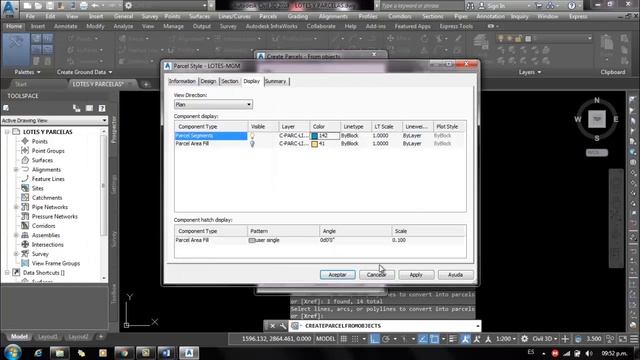The width and height of the screenshot is (640, 360).
Task: Click the help question-mark icon in title bar
Action: (571, 6)
